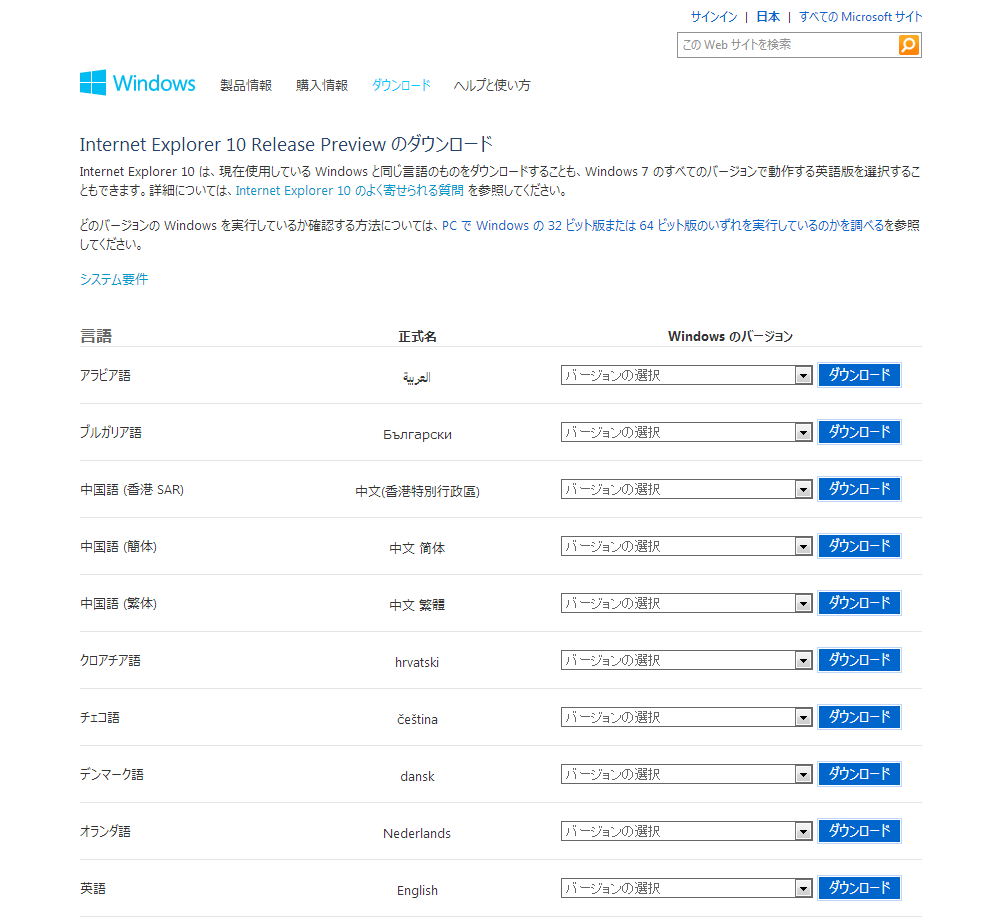
Task: Click the orange search magnifier icon
Action: coord(908,45)
